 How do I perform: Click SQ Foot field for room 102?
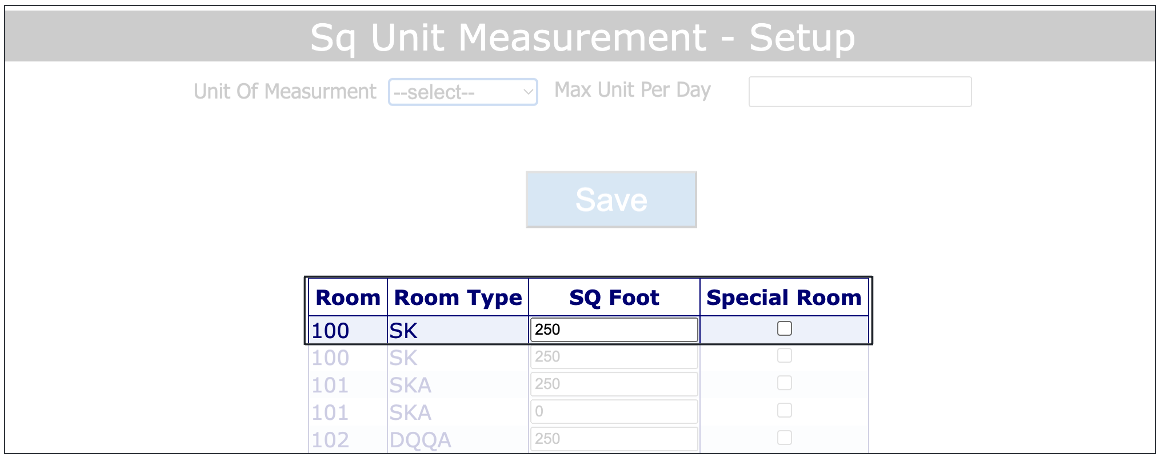(614, 438)
